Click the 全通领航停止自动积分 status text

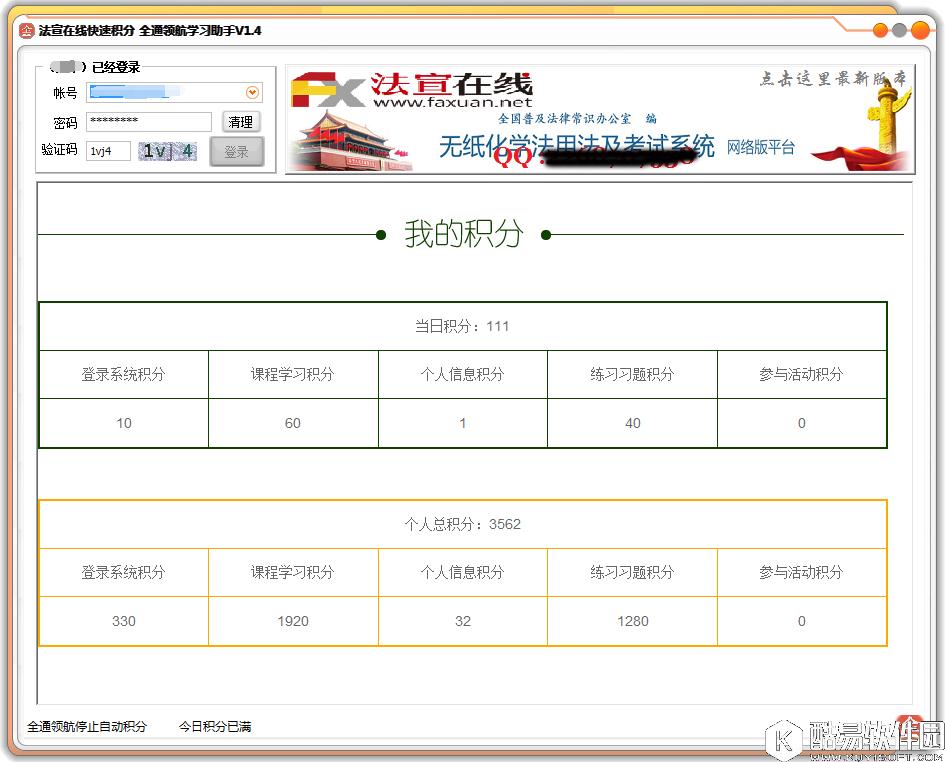coord(88,727)
